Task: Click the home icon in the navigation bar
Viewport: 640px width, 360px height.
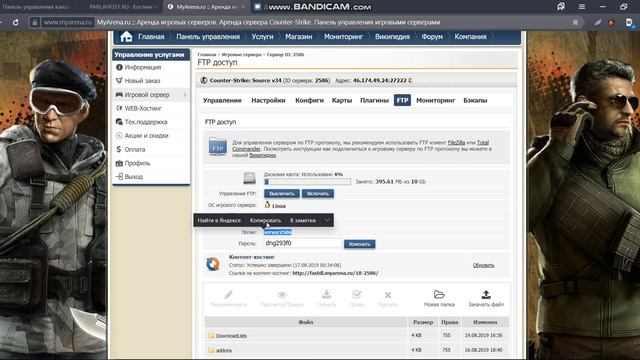Action: (x=126, y=37)
